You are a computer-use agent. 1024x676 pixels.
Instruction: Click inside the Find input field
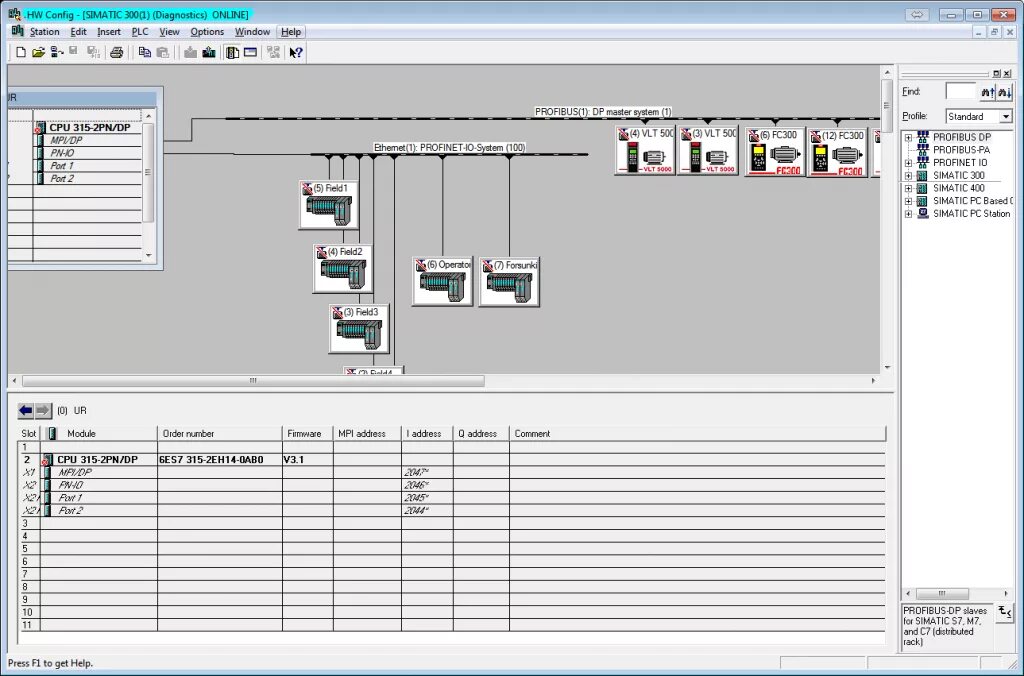coord(961,92)
